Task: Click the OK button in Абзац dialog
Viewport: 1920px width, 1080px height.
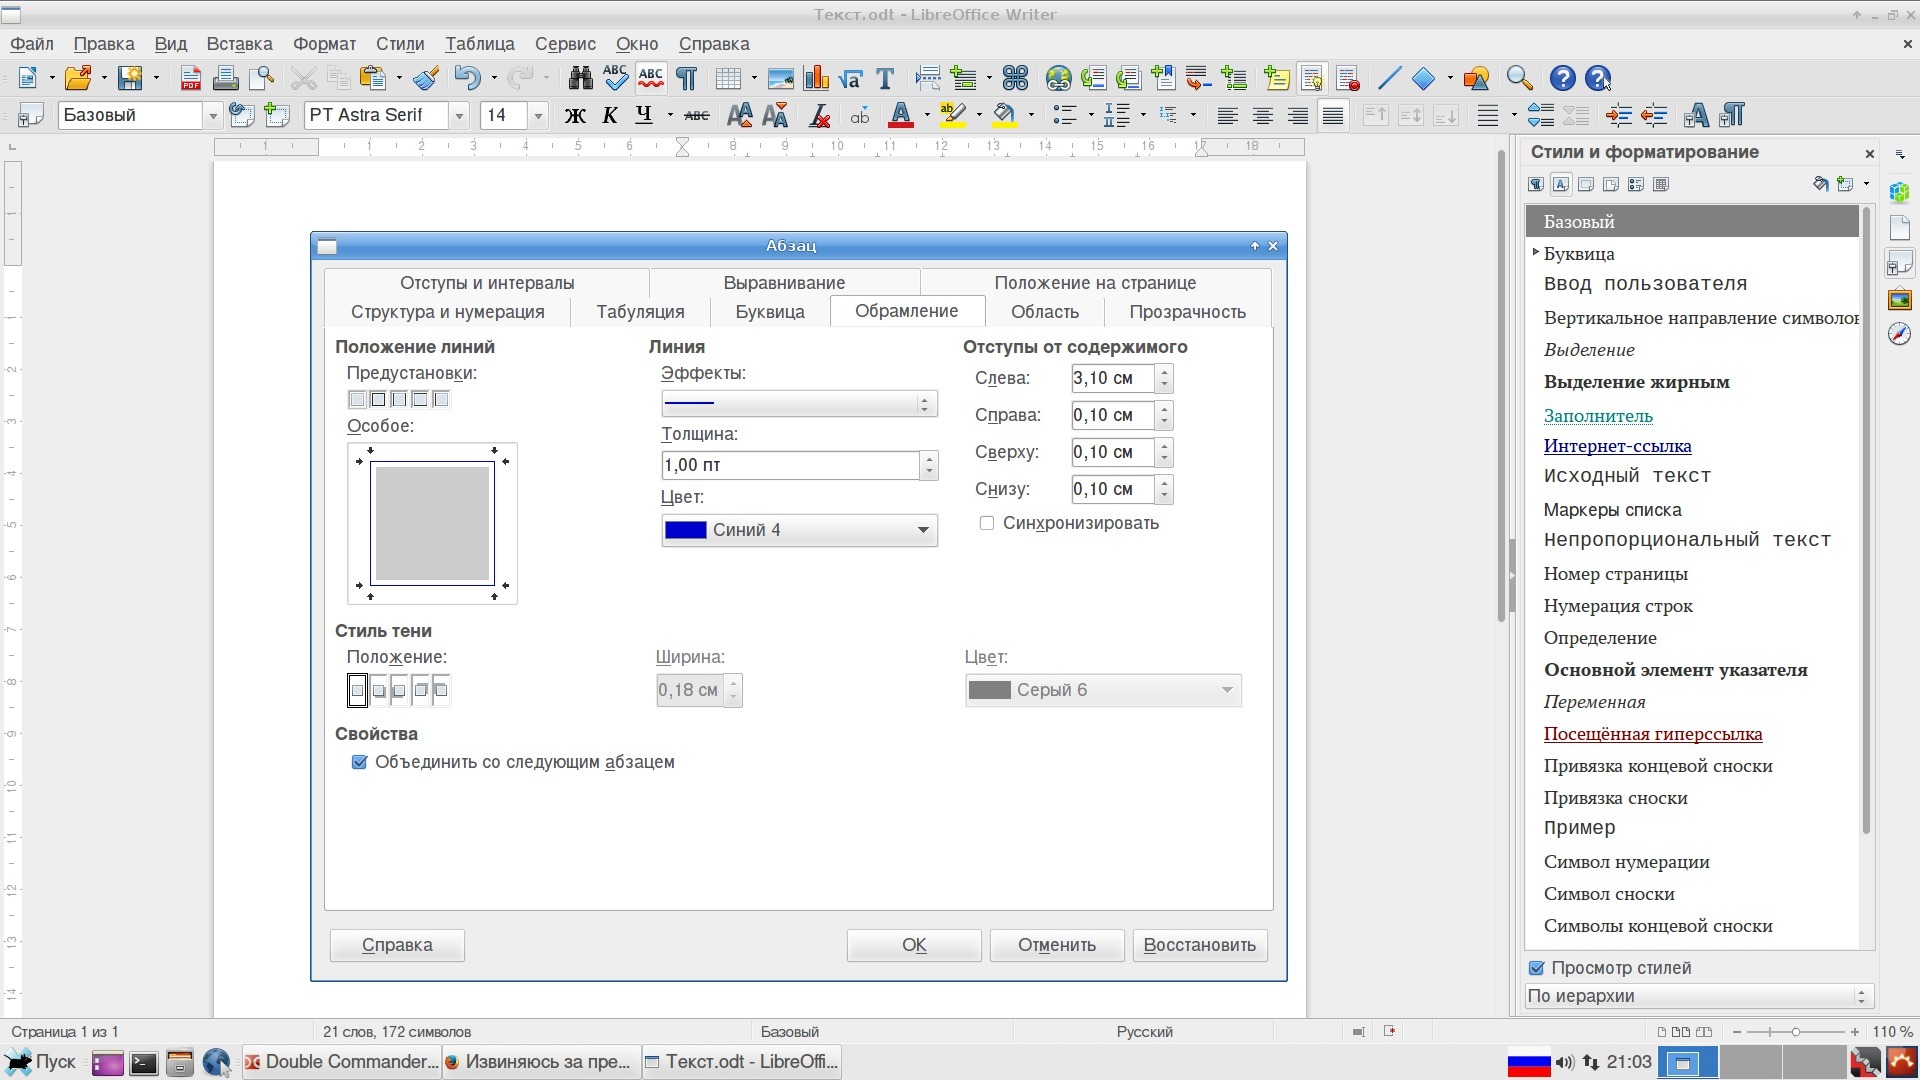Action: tap(914, 945)
